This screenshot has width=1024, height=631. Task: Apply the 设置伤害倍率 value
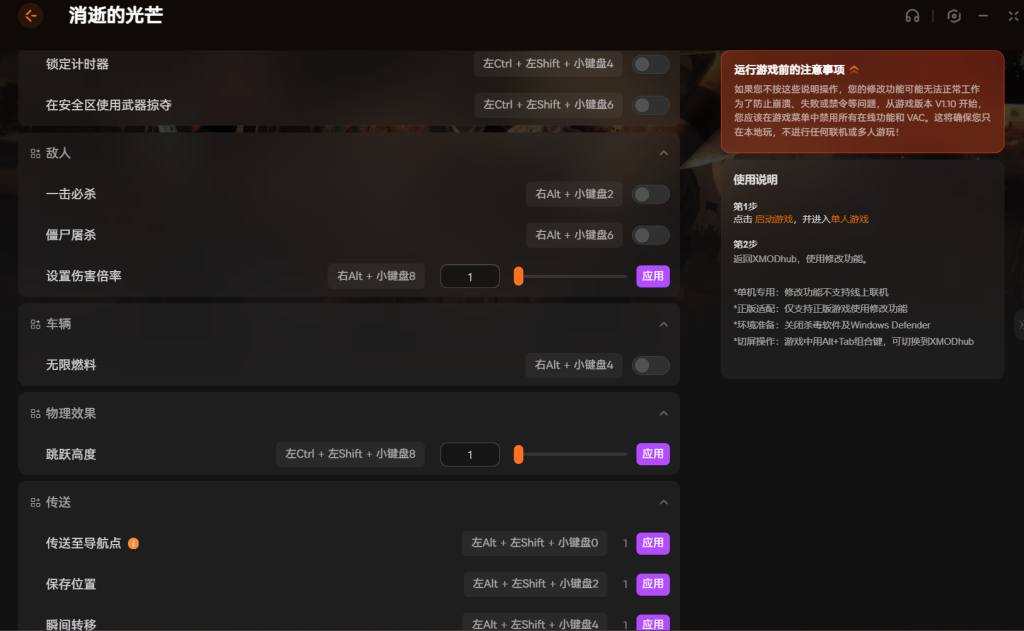pyautogui.click(x=653, y=276)
